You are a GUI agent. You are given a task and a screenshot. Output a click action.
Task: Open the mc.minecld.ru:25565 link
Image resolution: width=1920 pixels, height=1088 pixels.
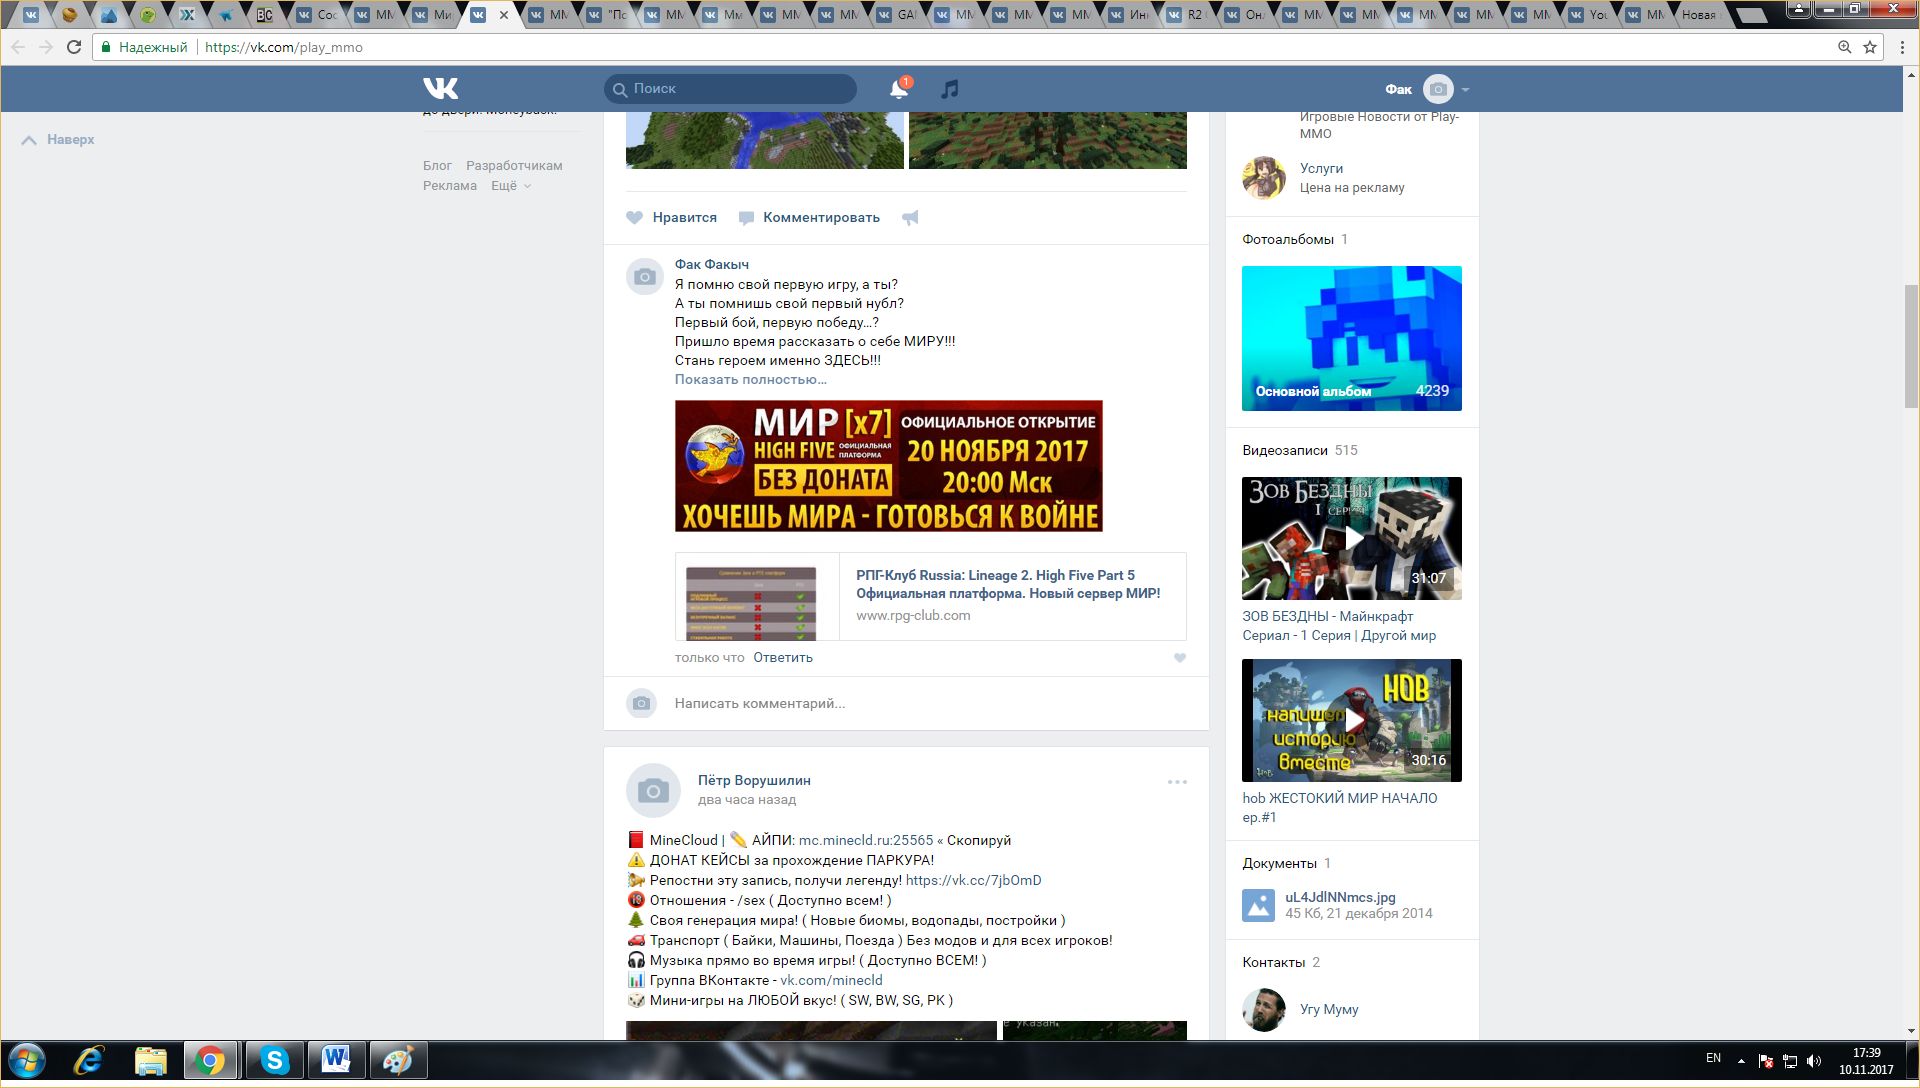(865, 841)
